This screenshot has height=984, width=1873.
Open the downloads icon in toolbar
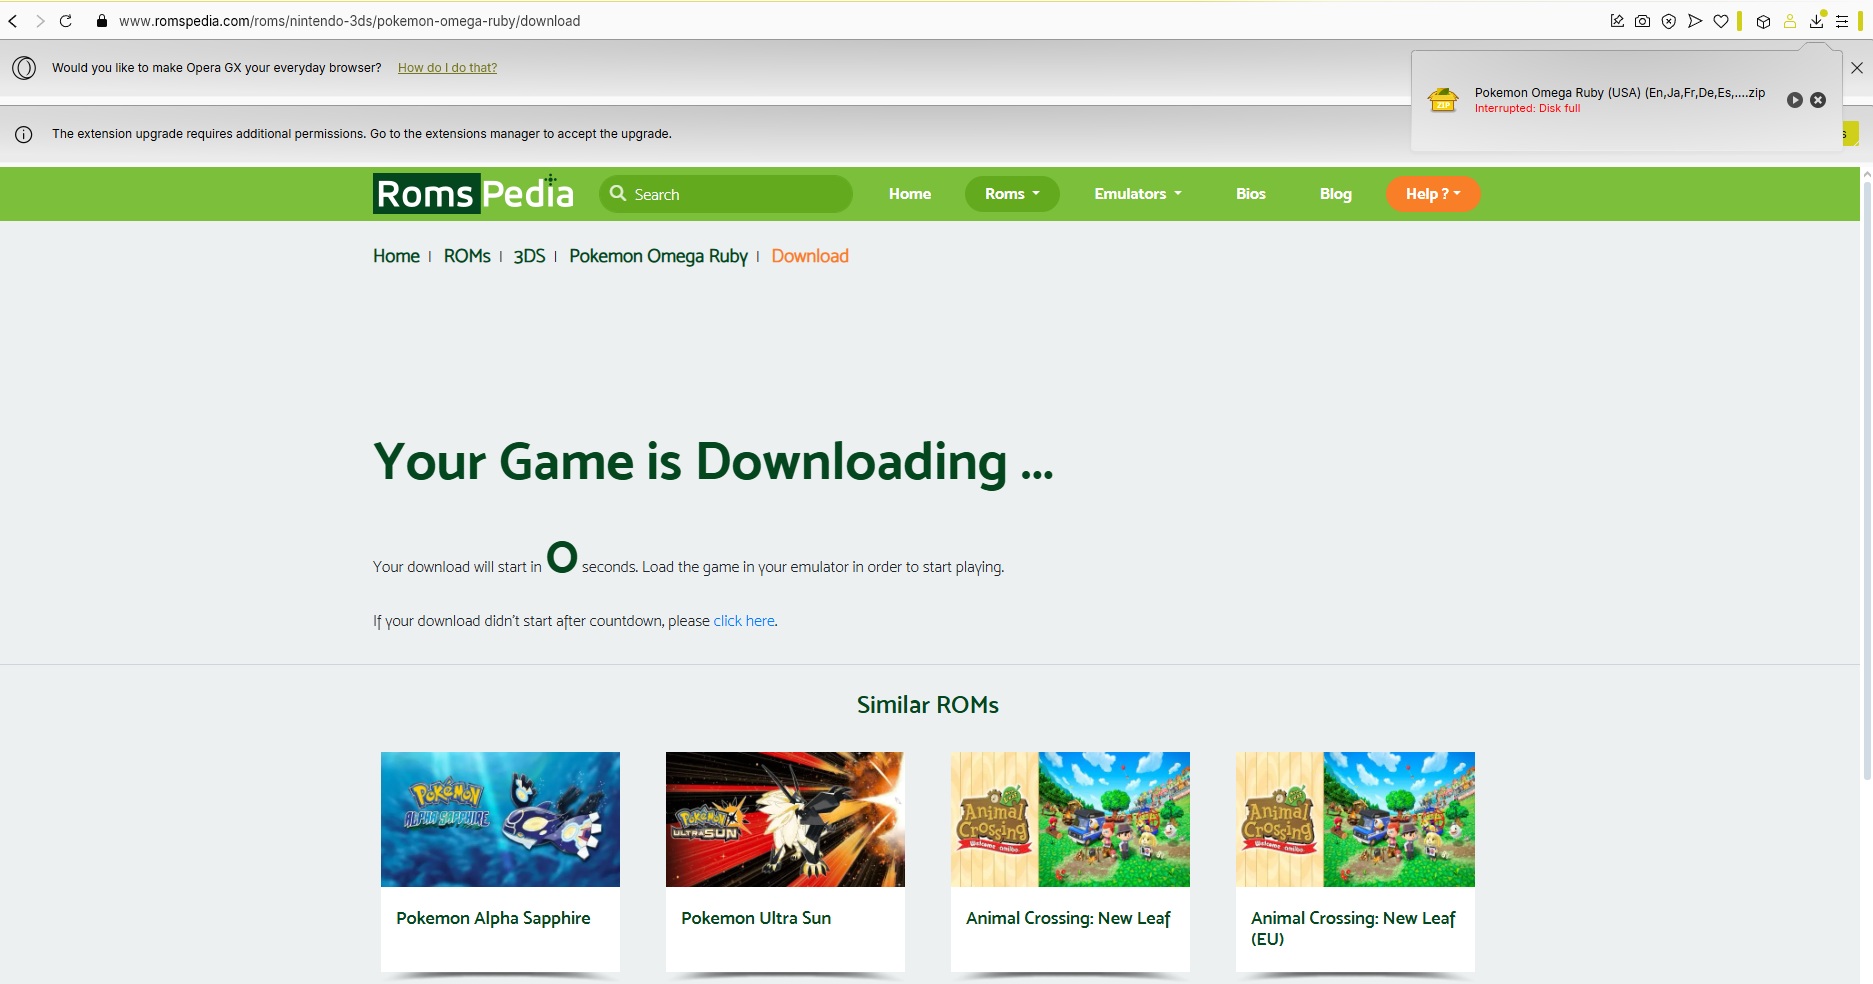(x=1816, y=21)
